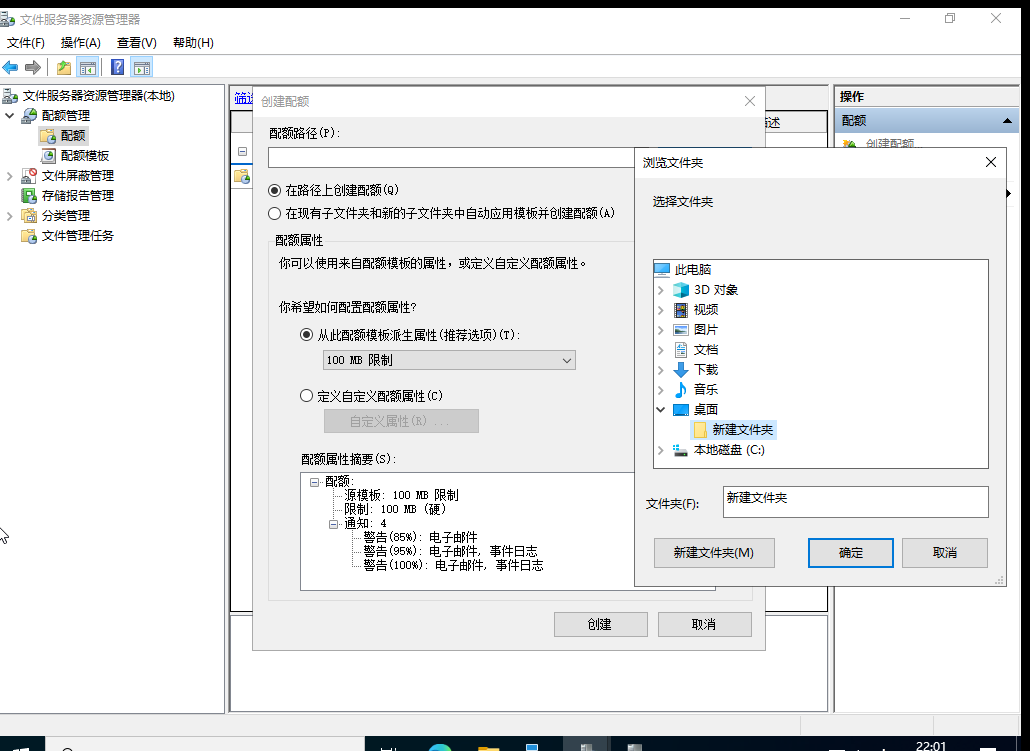Collapse the 配额 section in 操作 pane
Viewport: 1030px width, 751px height.
1007,121
